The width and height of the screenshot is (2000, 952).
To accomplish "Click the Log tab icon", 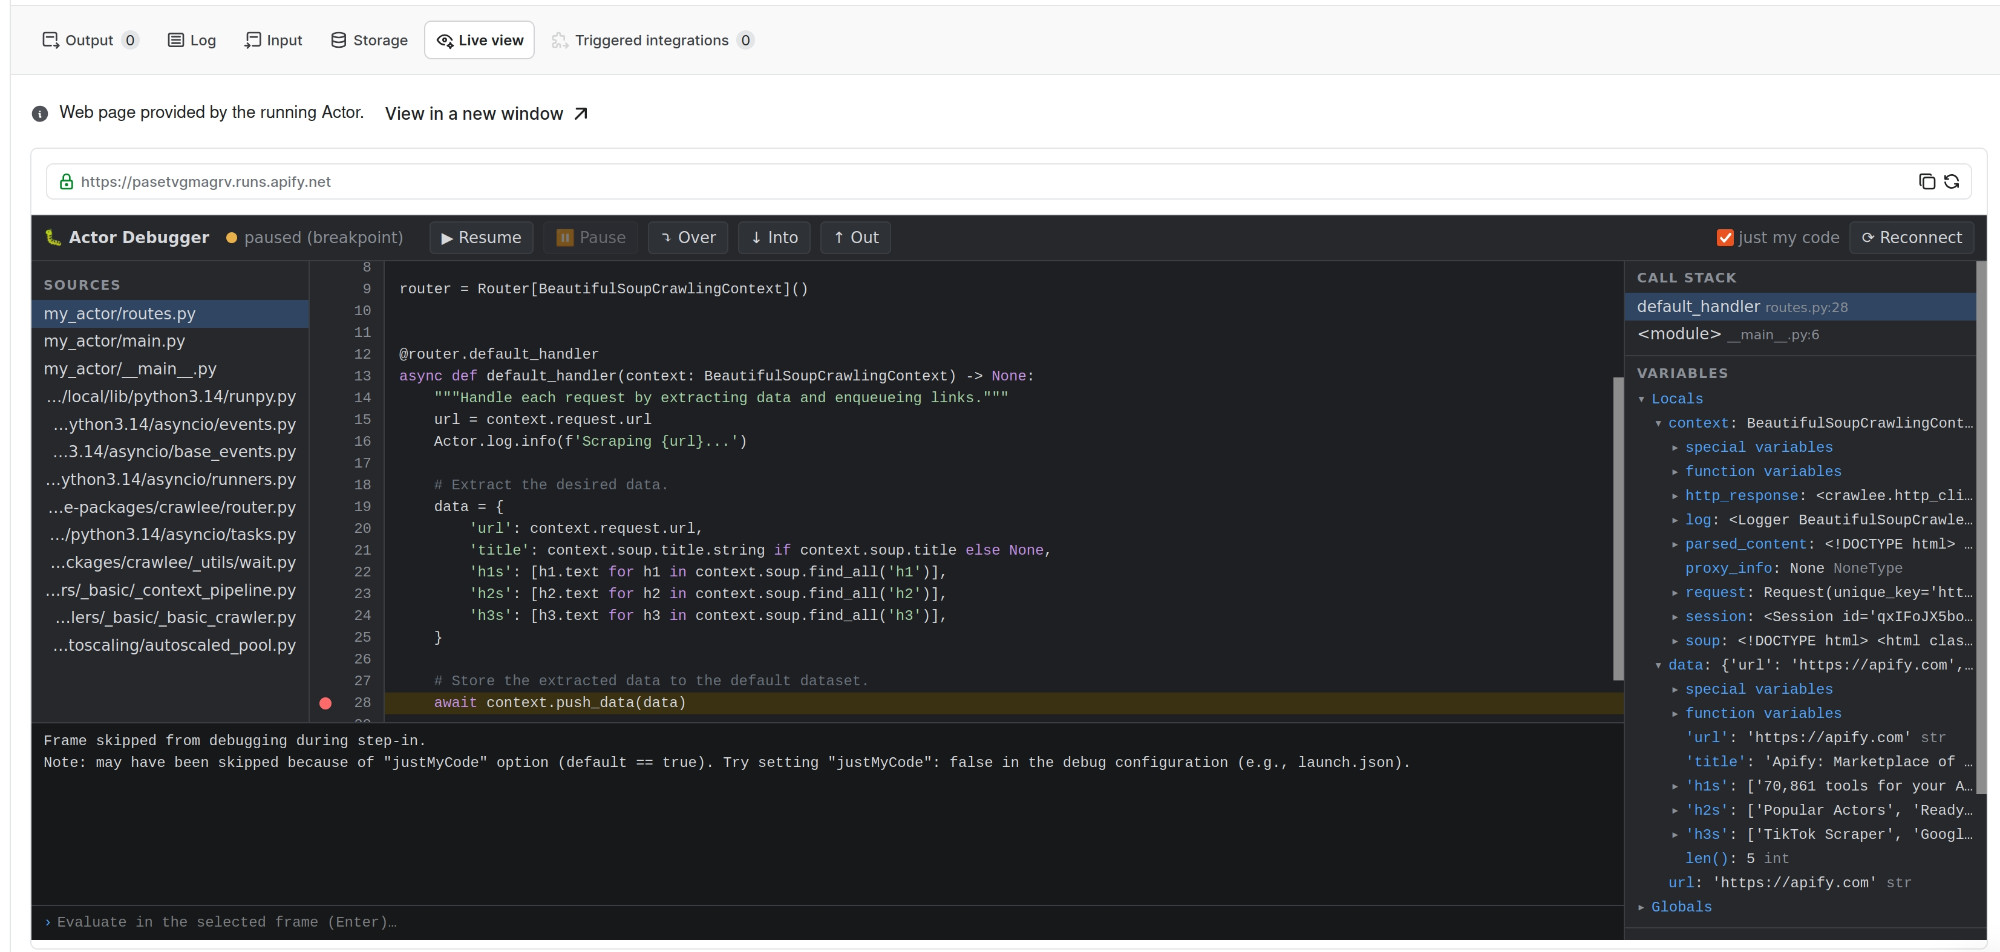I will (x=176, y=40).
